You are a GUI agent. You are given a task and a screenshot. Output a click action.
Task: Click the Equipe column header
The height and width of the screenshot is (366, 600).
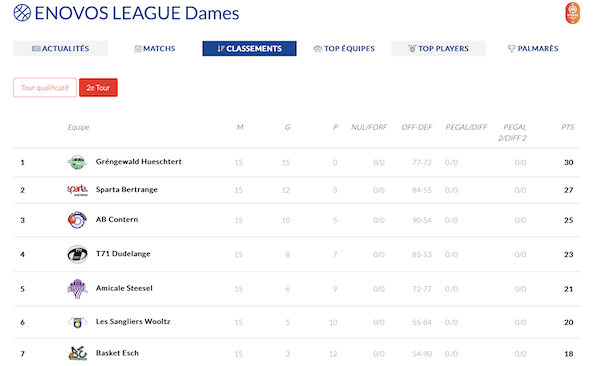[78, 127]
